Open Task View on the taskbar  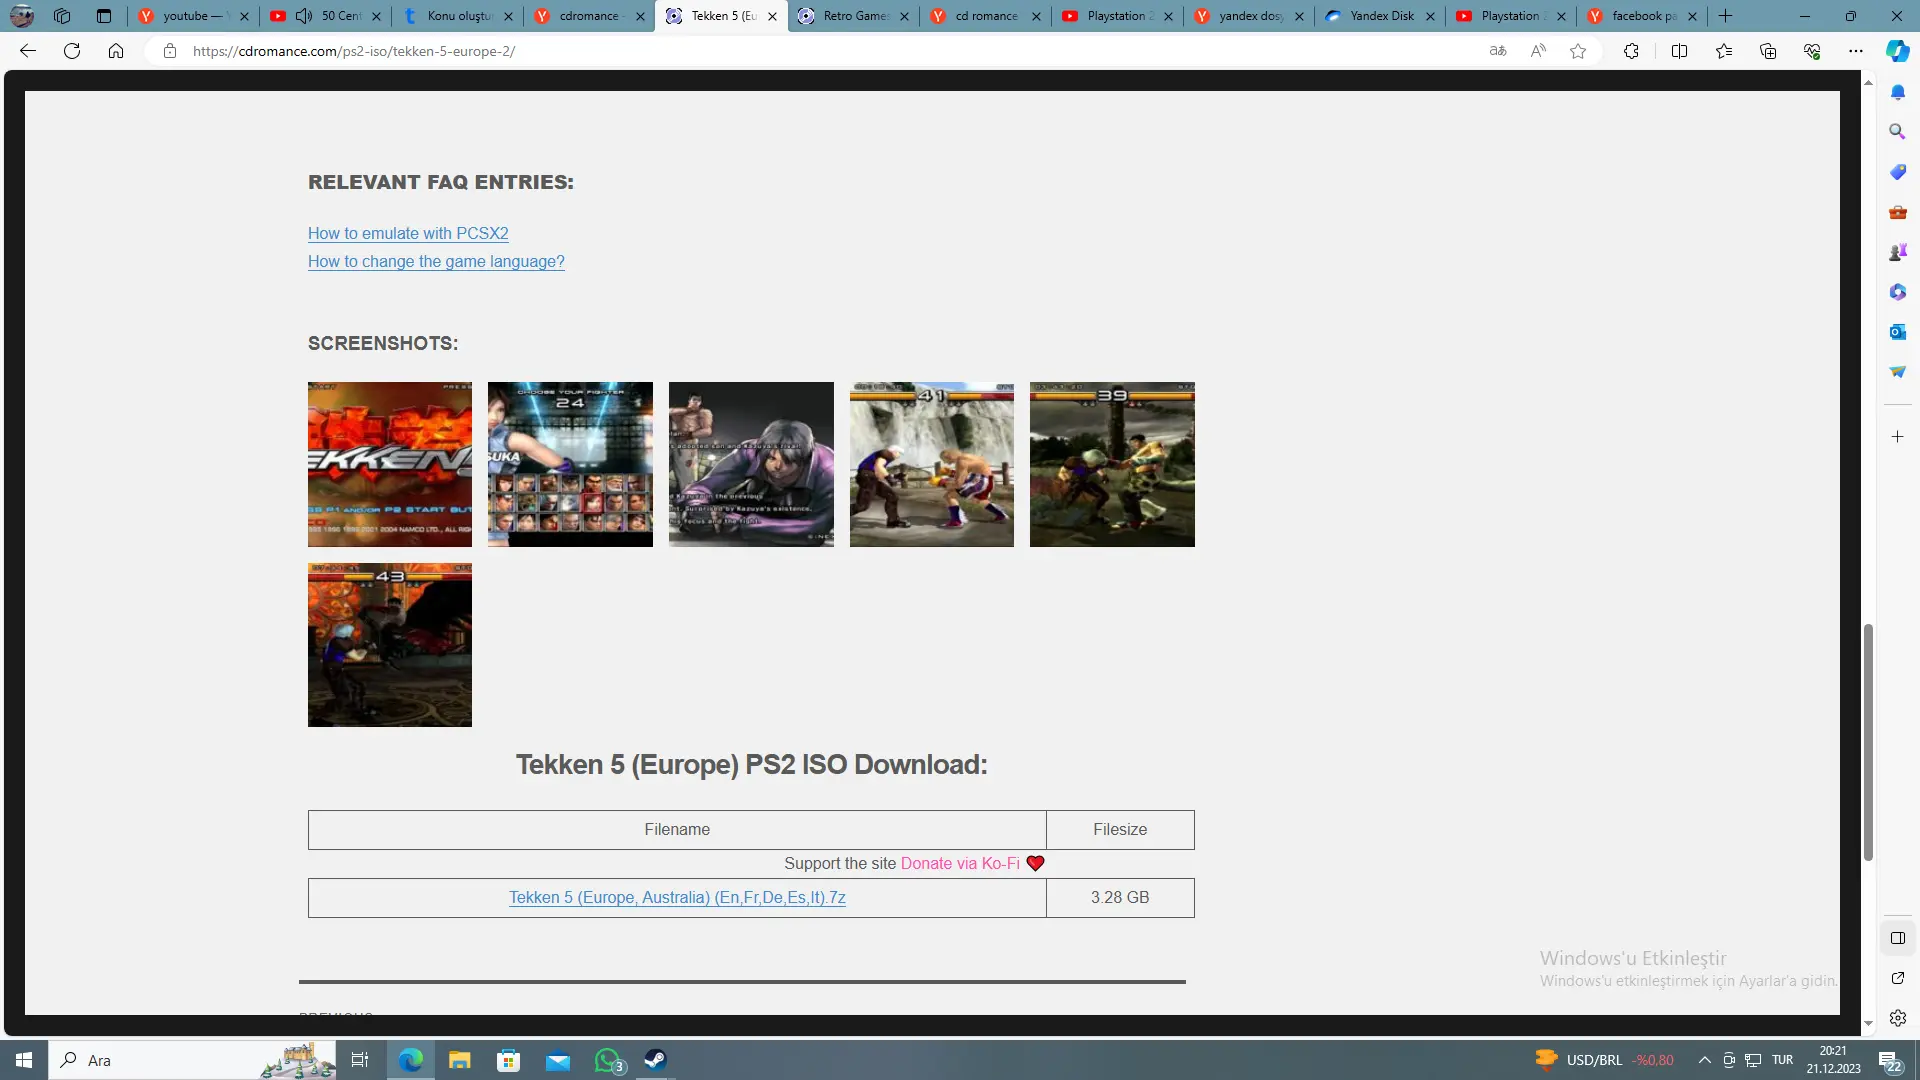coord(360,1060)
